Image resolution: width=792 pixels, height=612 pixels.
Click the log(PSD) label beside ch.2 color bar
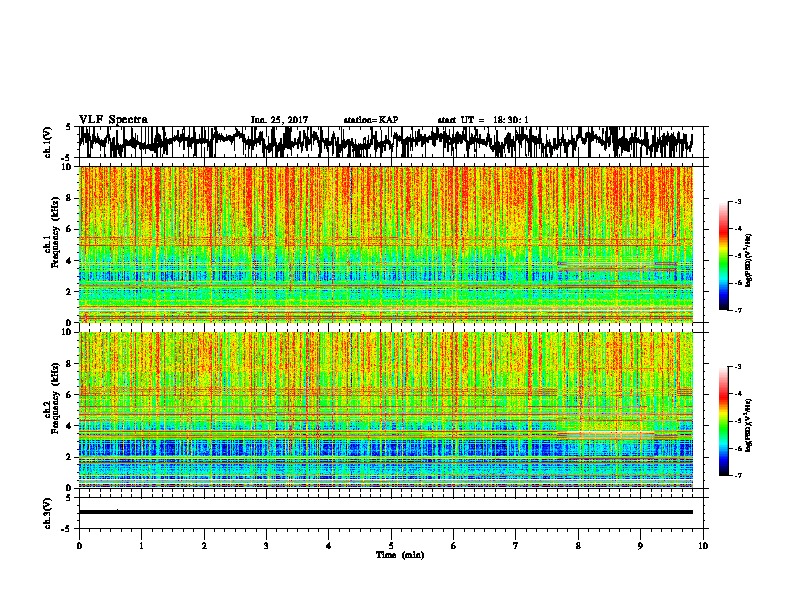click(x=749, y=425)
